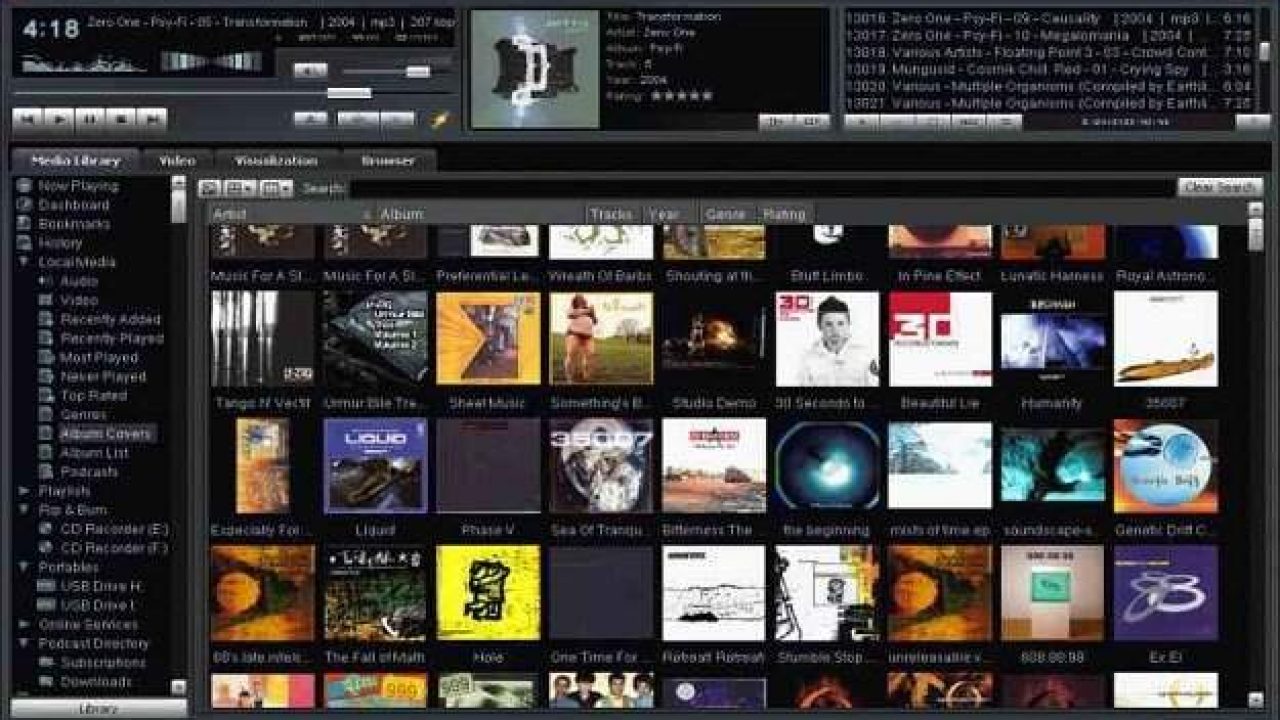1280x720 pixels.
Task: Stop playback
Action: pos(120,119)
